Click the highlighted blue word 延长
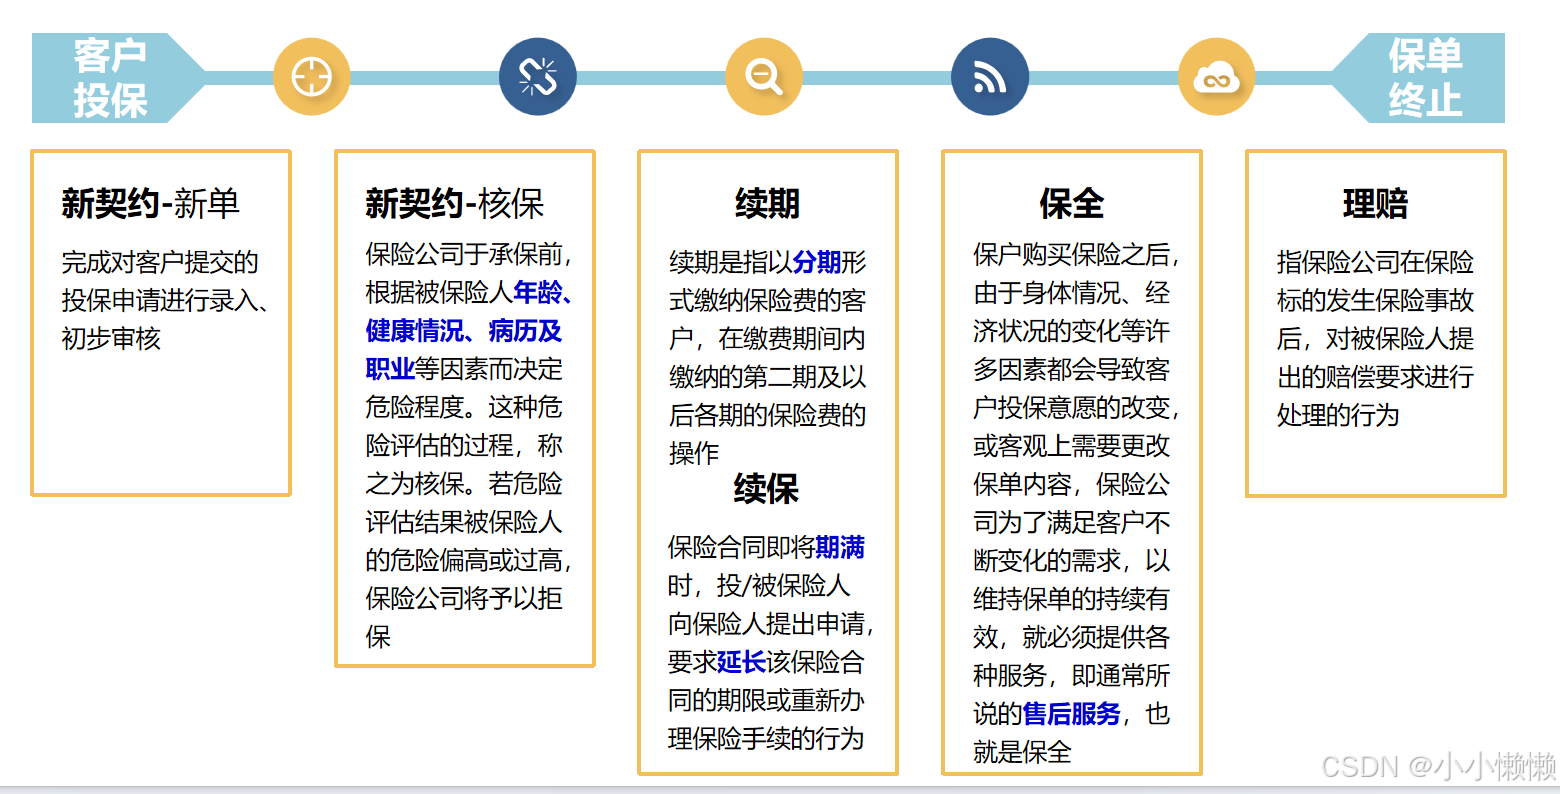Image resolution: width=1560 pixels, height=794 pixels. [742, 662]
